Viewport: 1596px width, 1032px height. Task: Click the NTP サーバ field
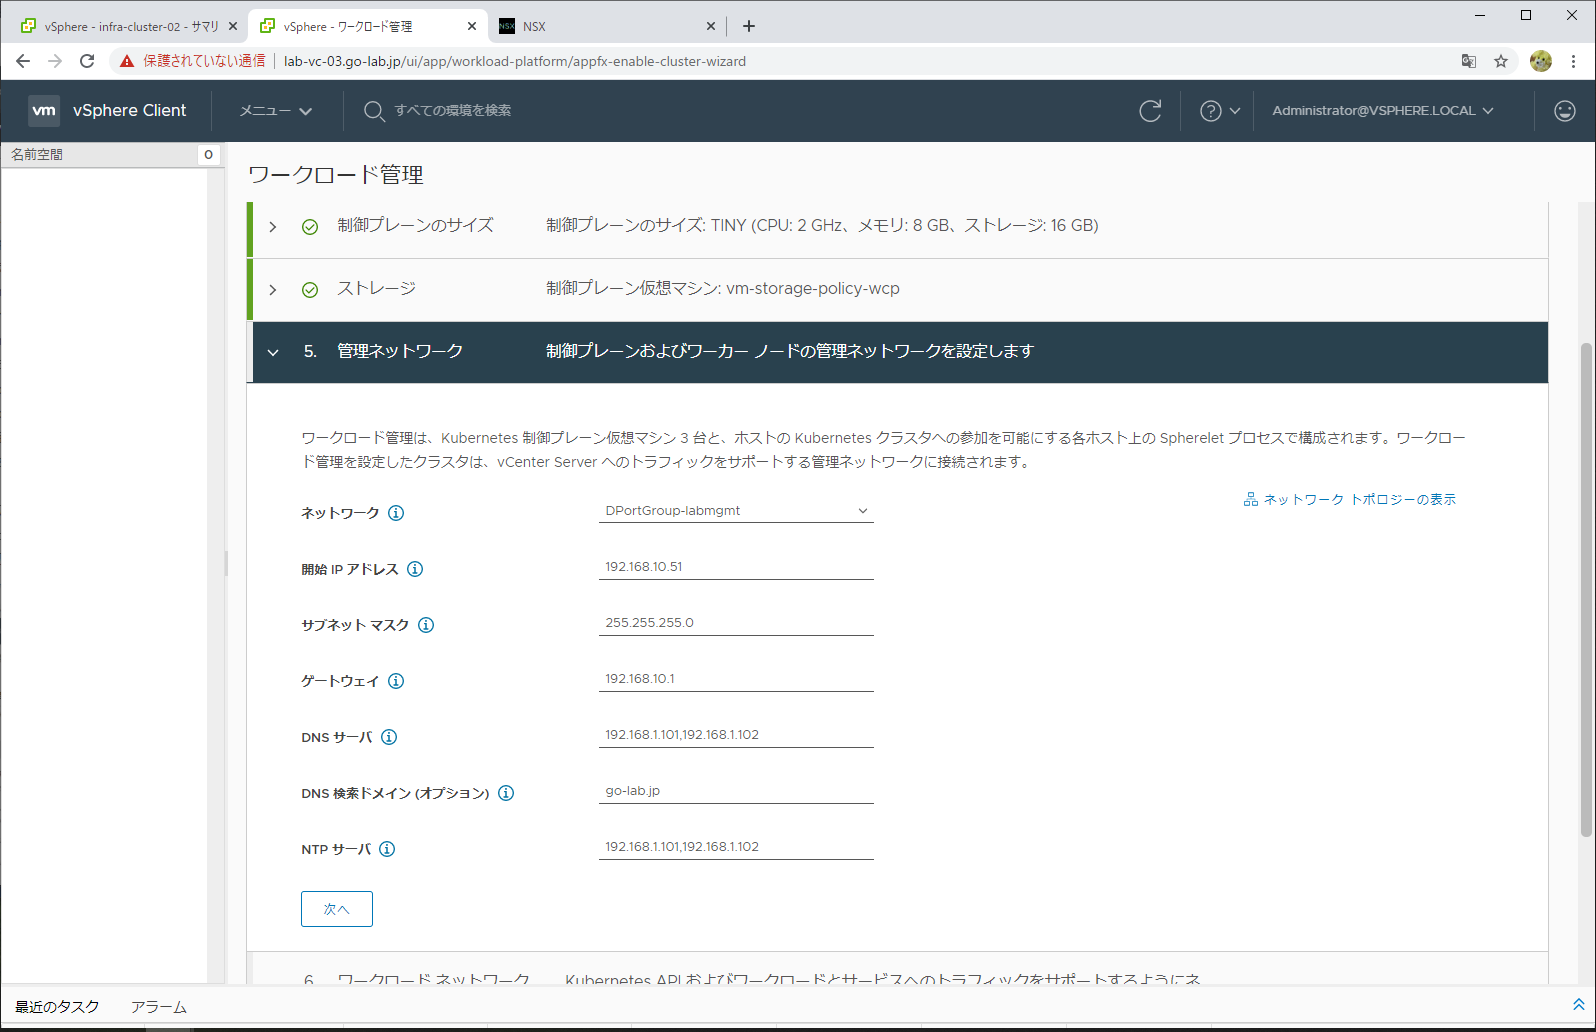coord(736,847)
